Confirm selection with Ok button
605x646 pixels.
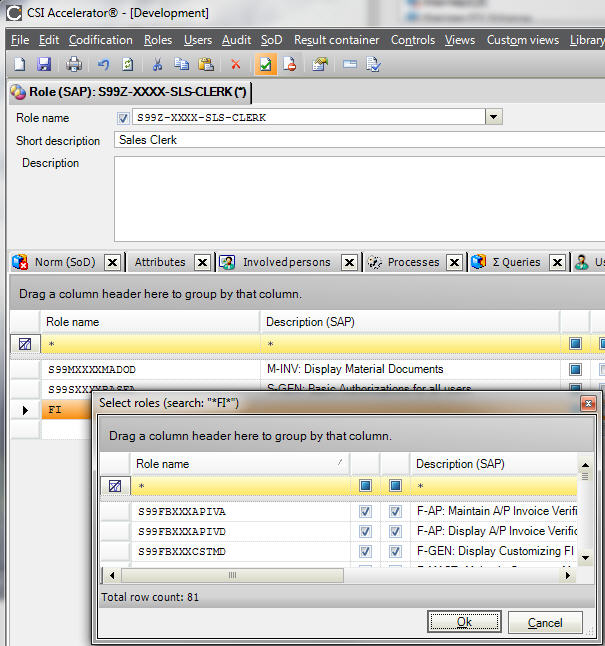pos(464,622)
